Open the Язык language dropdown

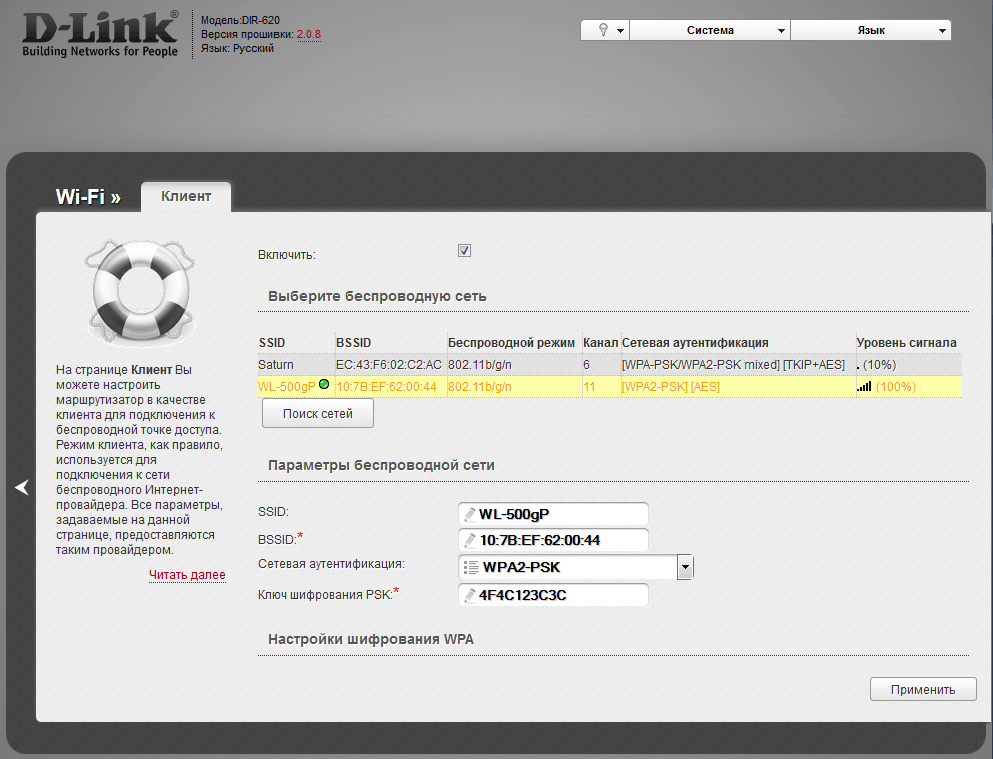click(871, 30)
